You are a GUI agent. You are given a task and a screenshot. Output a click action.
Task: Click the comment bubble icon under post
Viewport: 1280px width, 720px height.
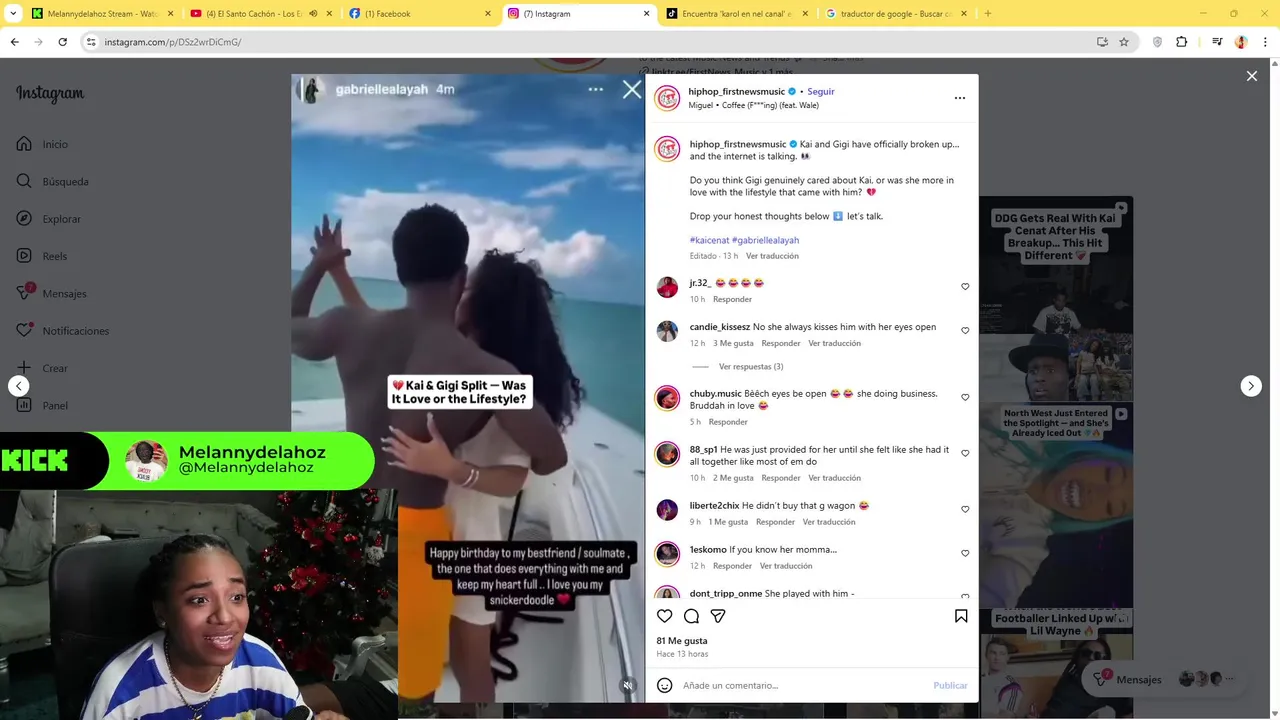[x=691, y=616]
